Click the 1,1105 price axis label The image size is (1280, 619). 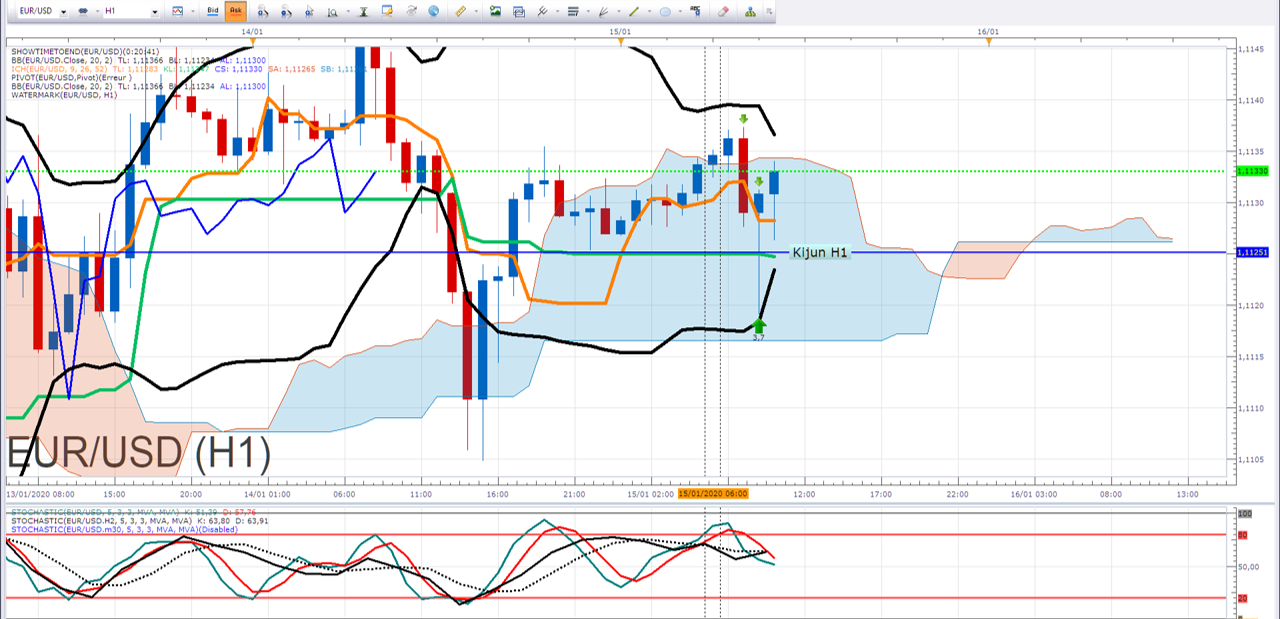tap(1252, 460)
